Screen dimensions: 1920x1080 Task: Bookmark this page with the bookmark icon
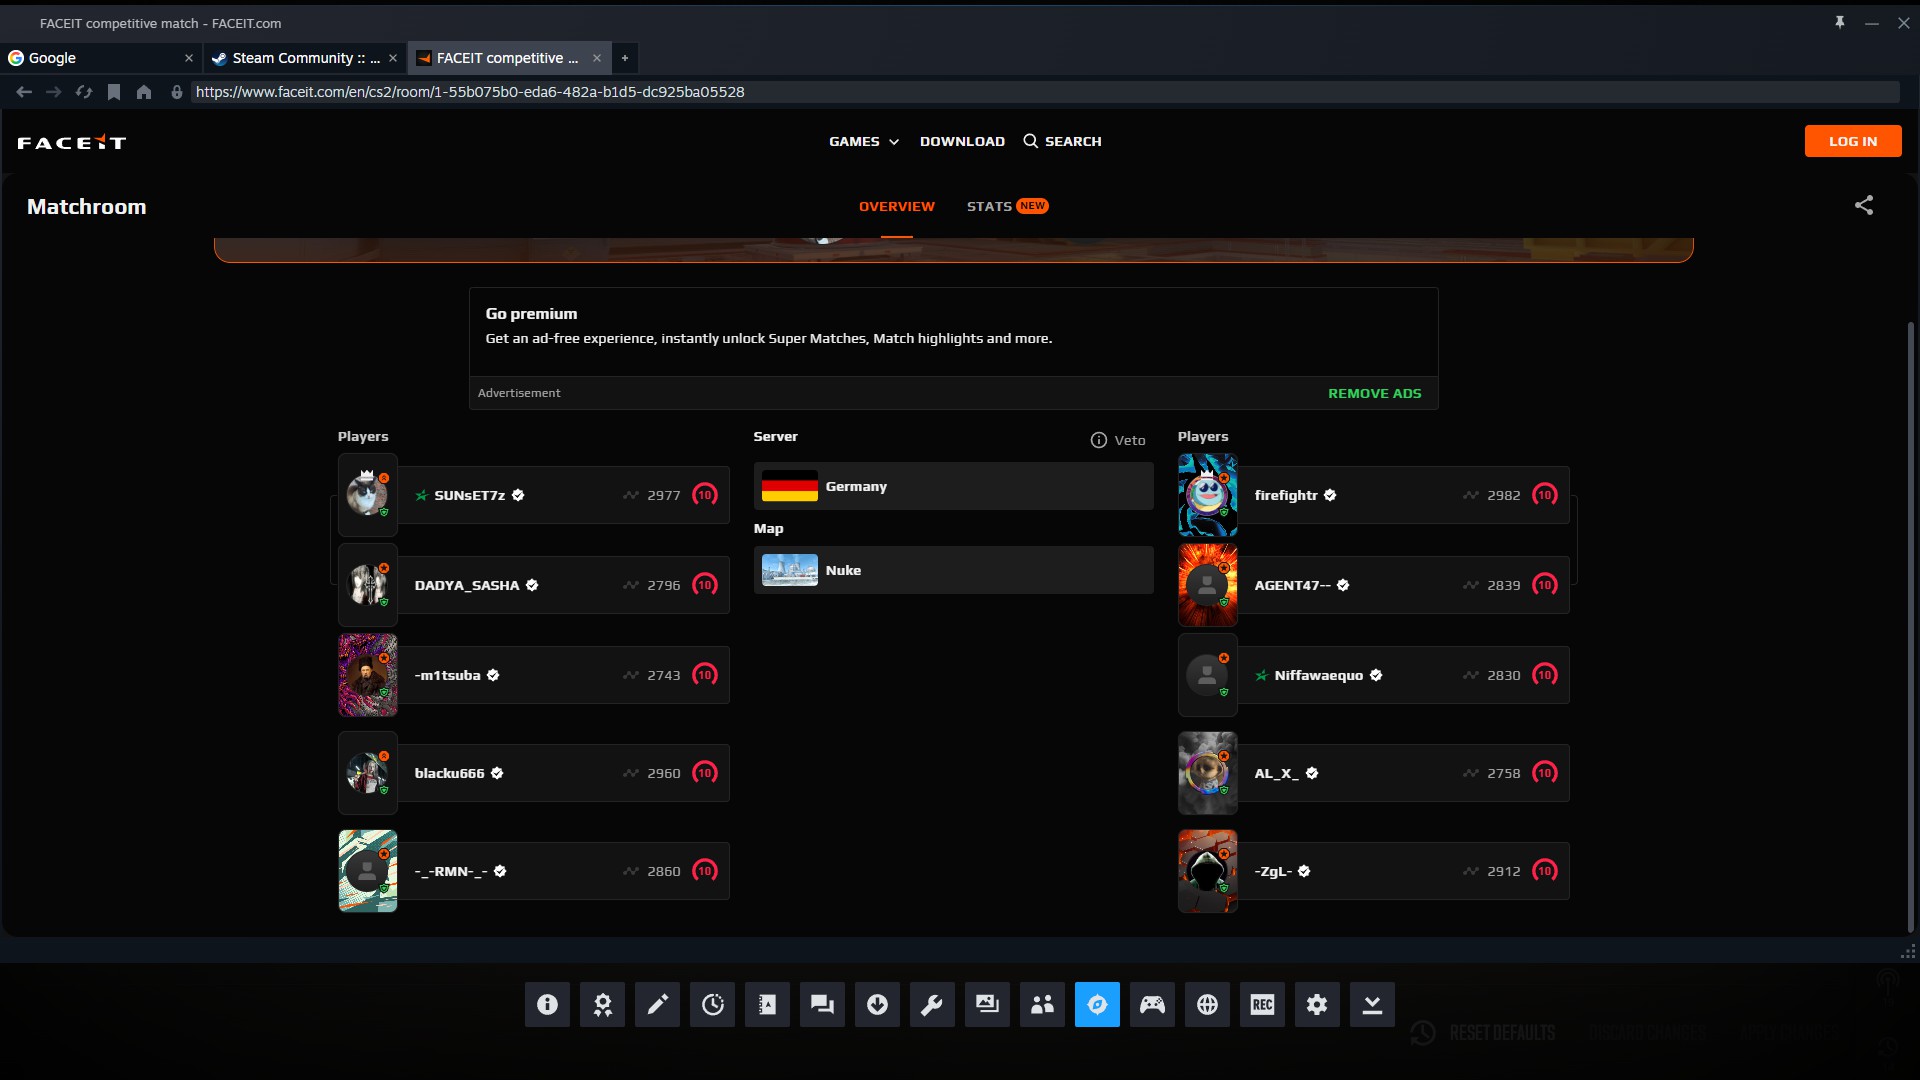[114, 92]
